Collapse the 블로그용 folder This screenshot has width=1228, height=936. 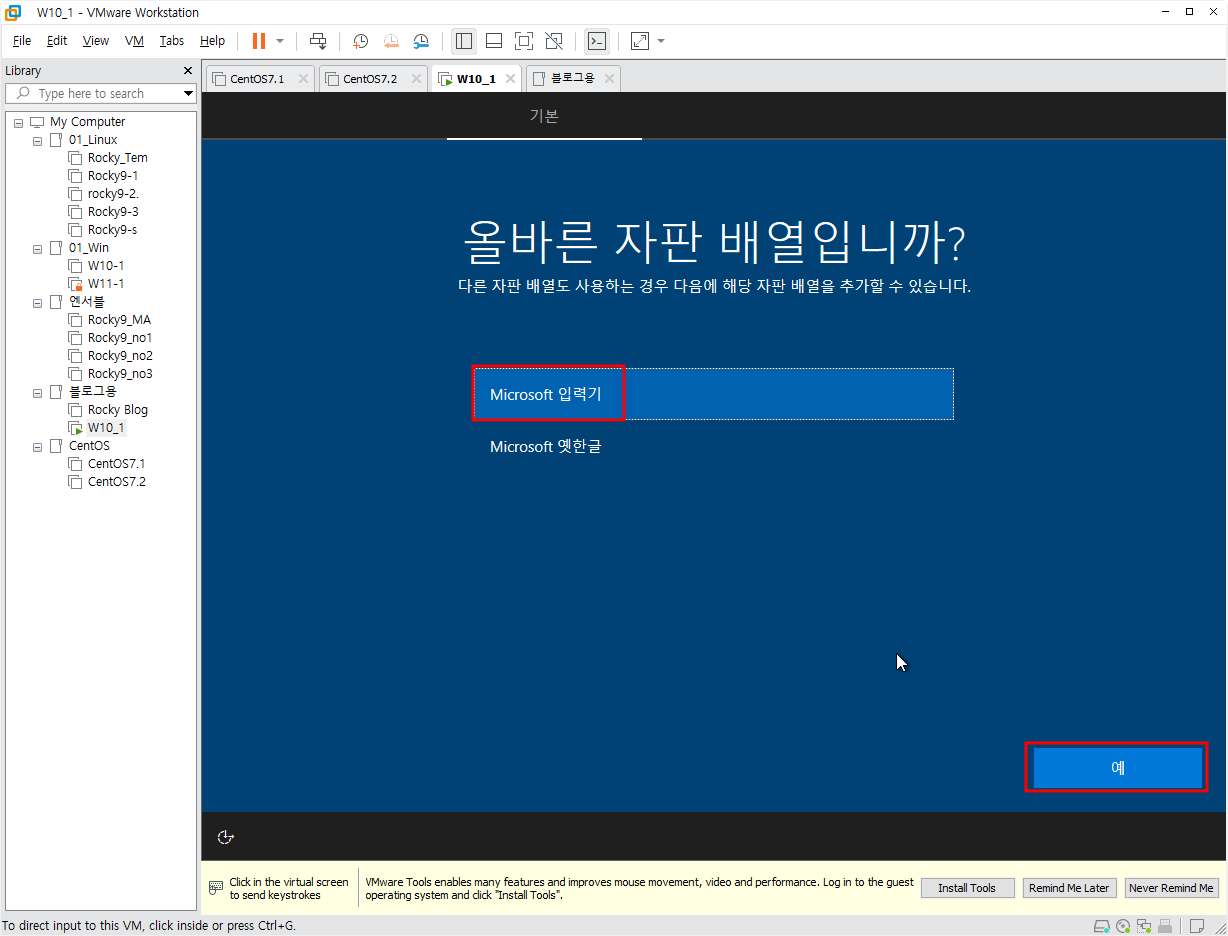(37, 392)
